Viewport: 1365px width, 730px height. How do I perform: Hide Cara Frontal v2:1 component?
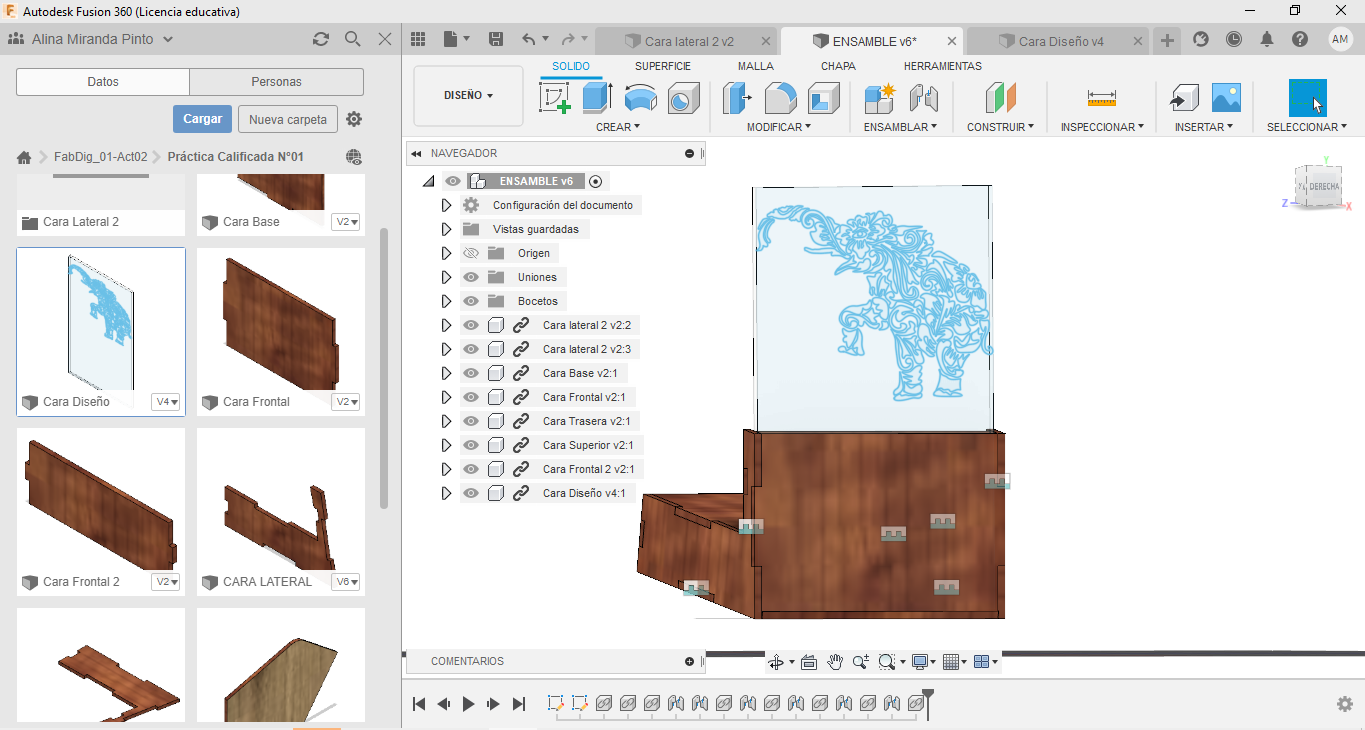point(471,397)
